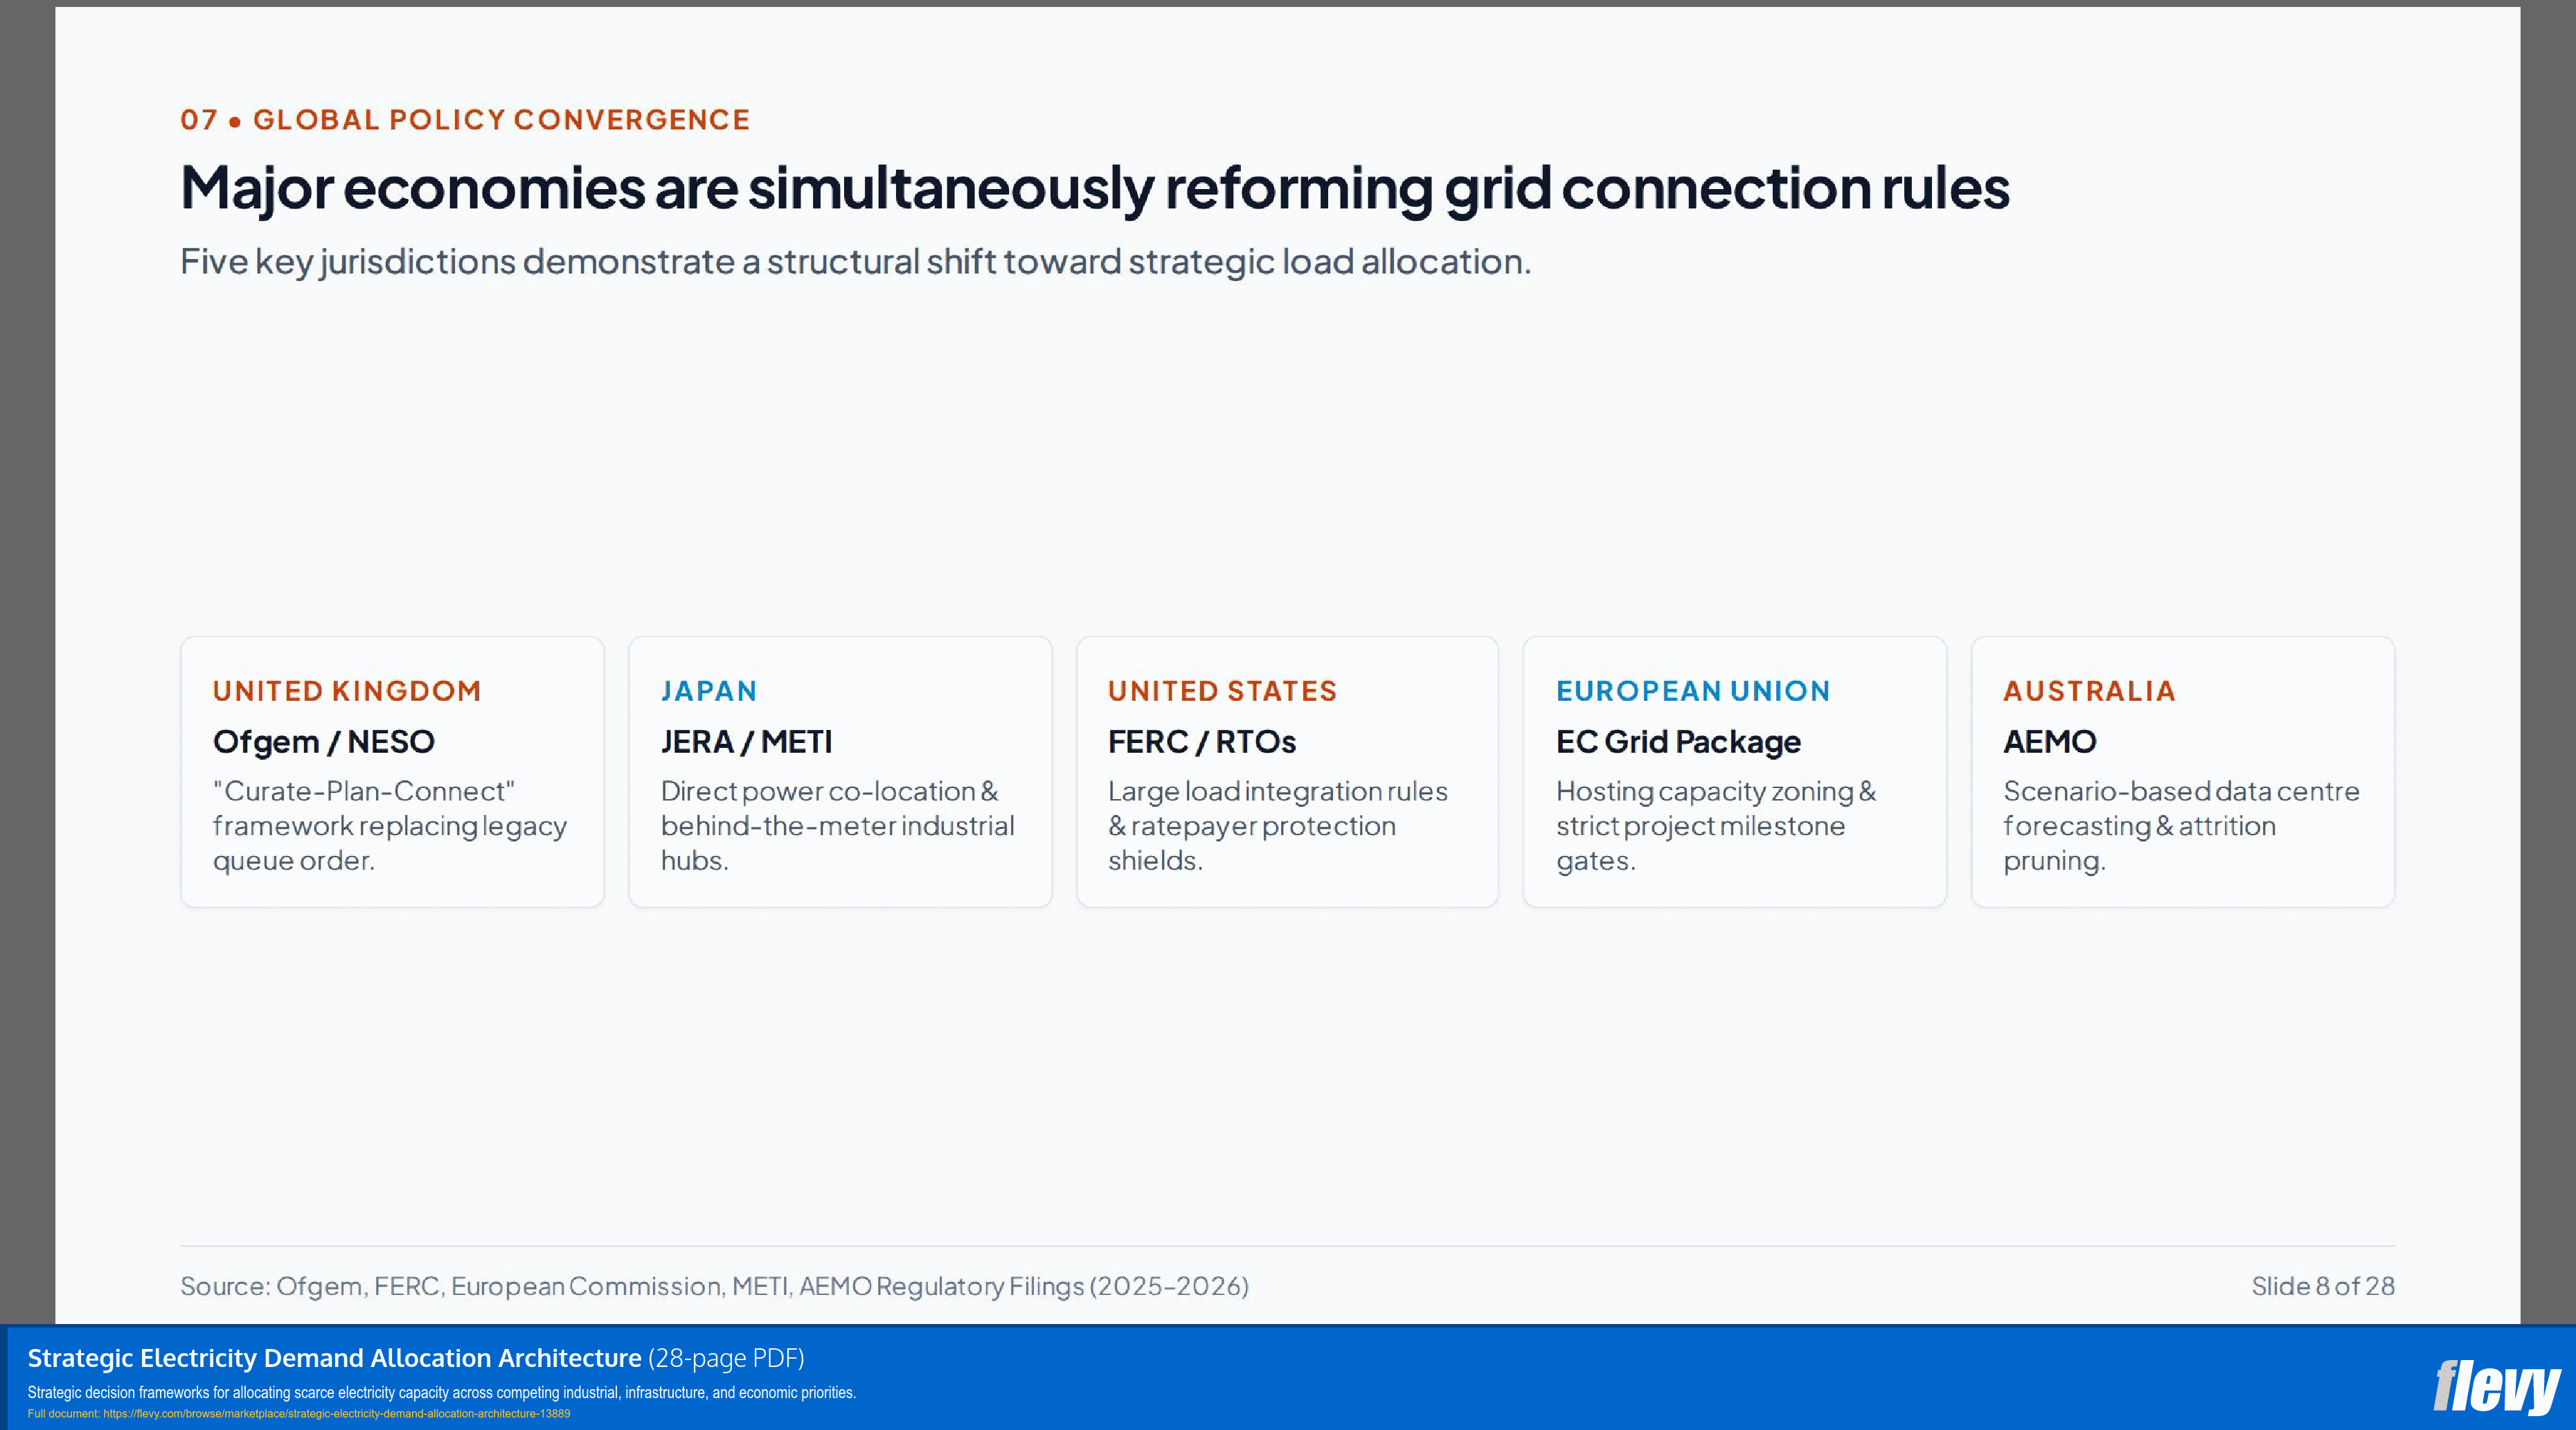The width and height of the screenshot is (2576, 1430).
Task: Click the banner description about decision frameworks
Action: (x=441, y=1393)
